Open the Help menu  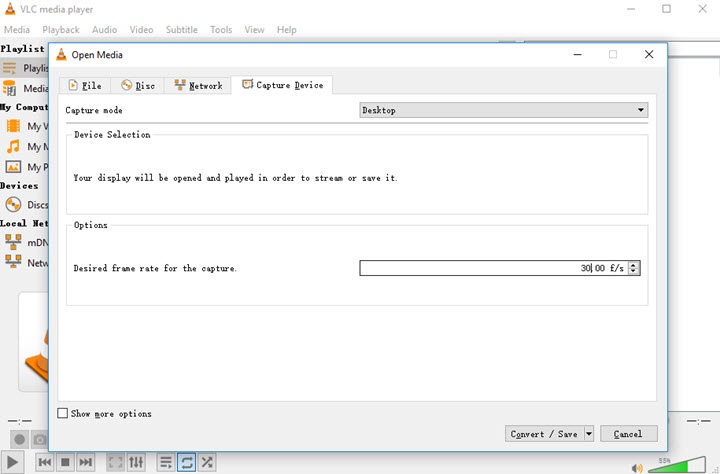287,30
